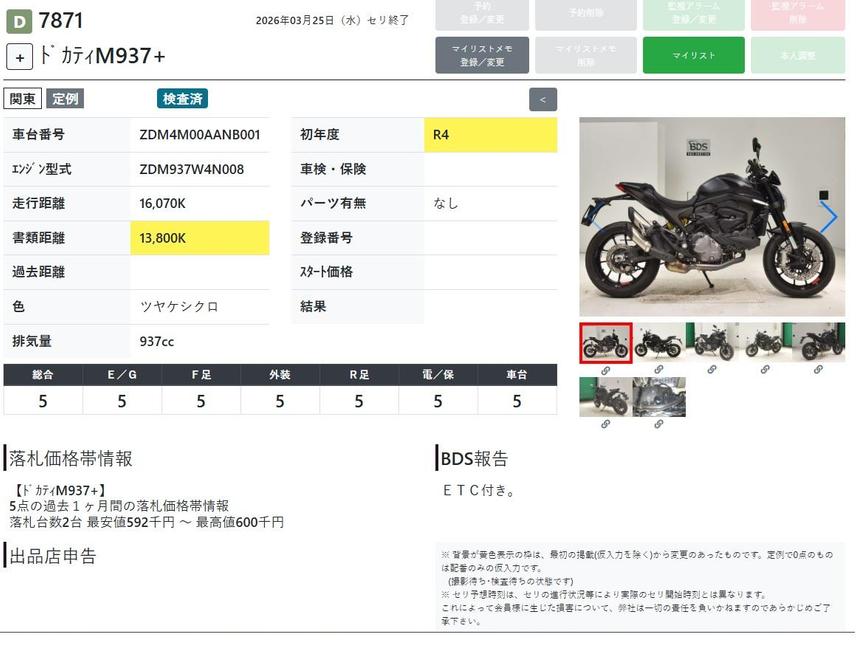Click the link icon under the first thumbnail
Screen dimensions: 861x666
click(x=605, y=370)
